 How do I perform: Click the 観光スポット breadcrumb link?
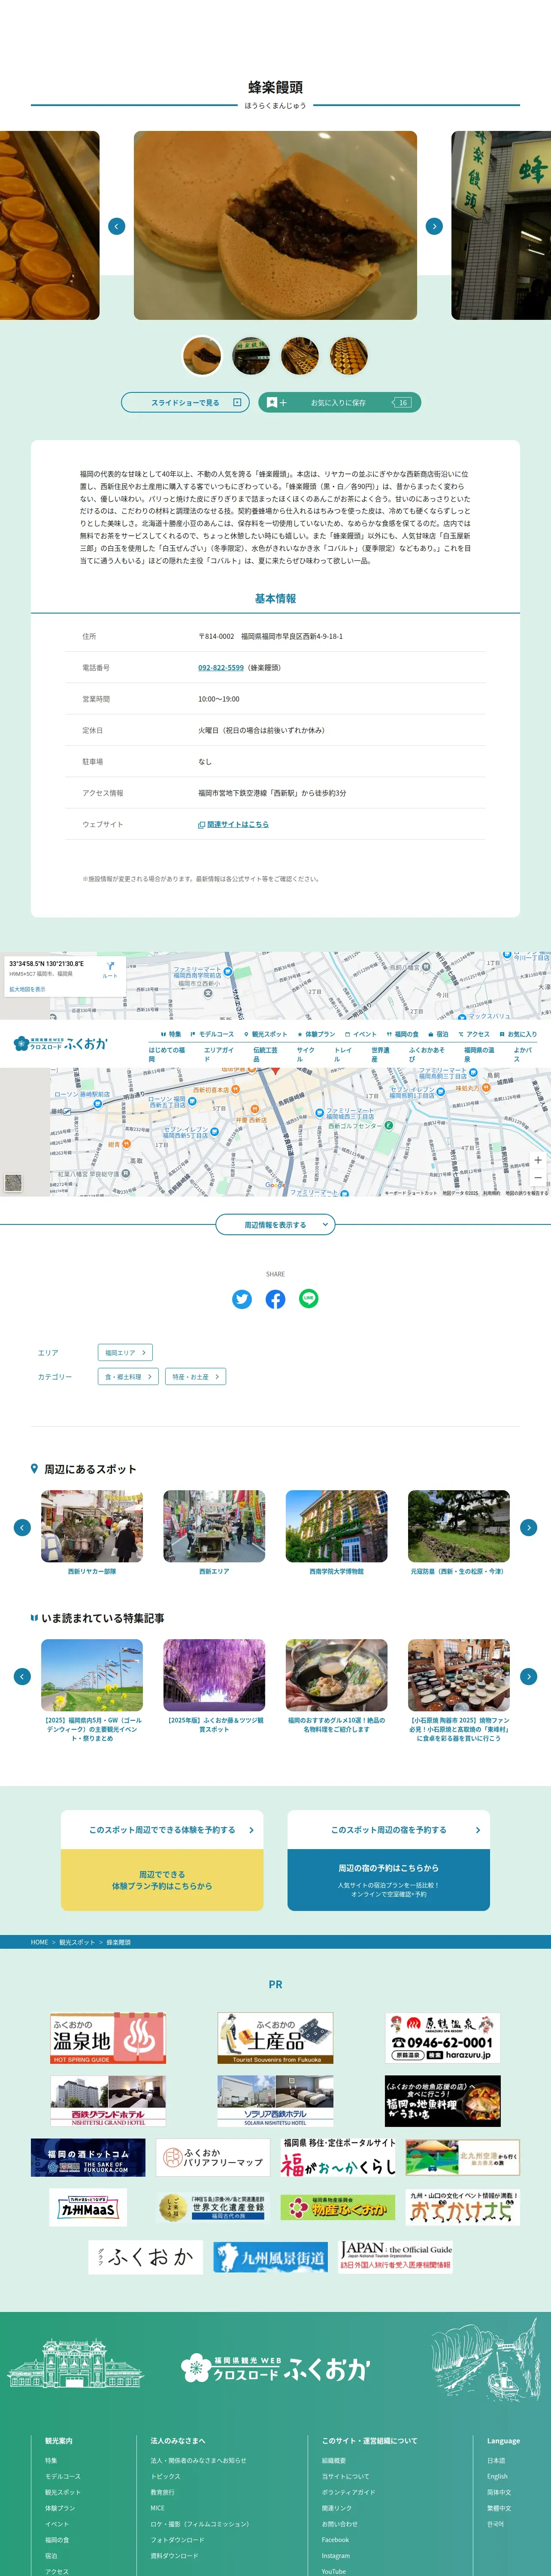click(77, 1942)
